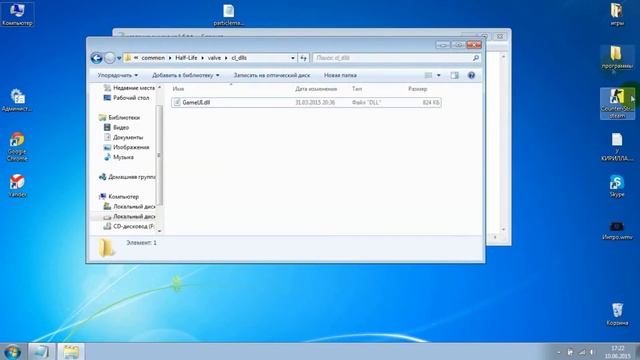Change view with the view icon button

(x=428, y=75)
